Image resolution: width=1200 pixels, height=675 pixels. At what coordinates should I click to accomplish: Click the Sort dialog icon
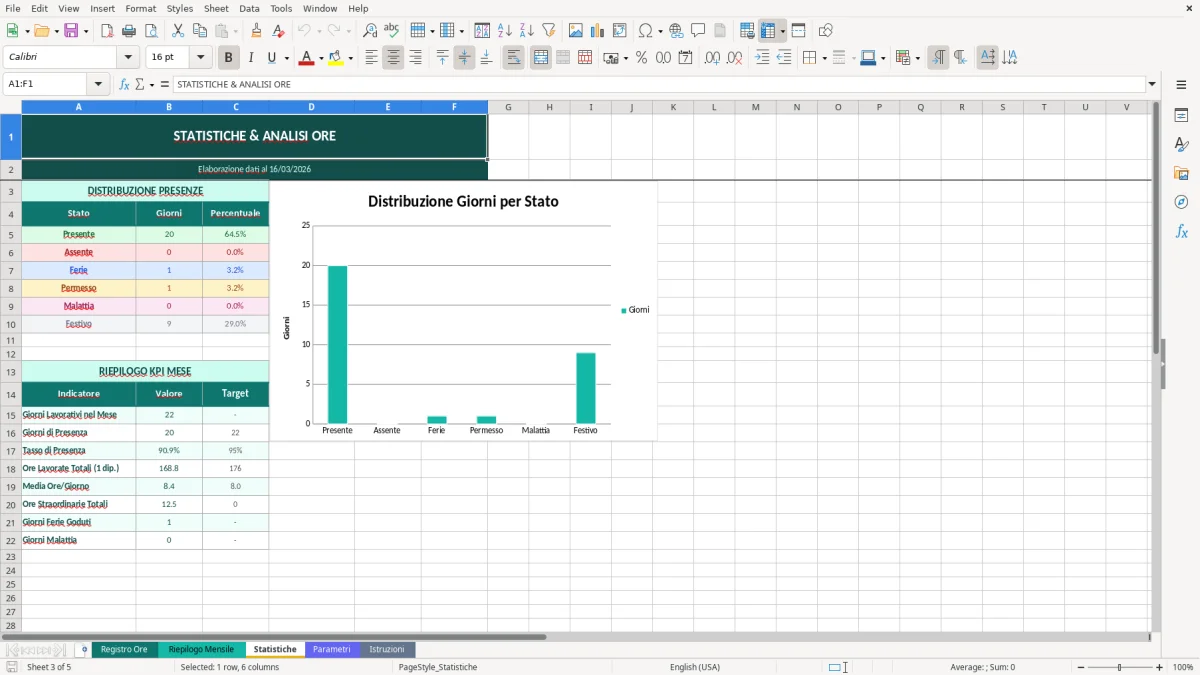coord(482,31)
